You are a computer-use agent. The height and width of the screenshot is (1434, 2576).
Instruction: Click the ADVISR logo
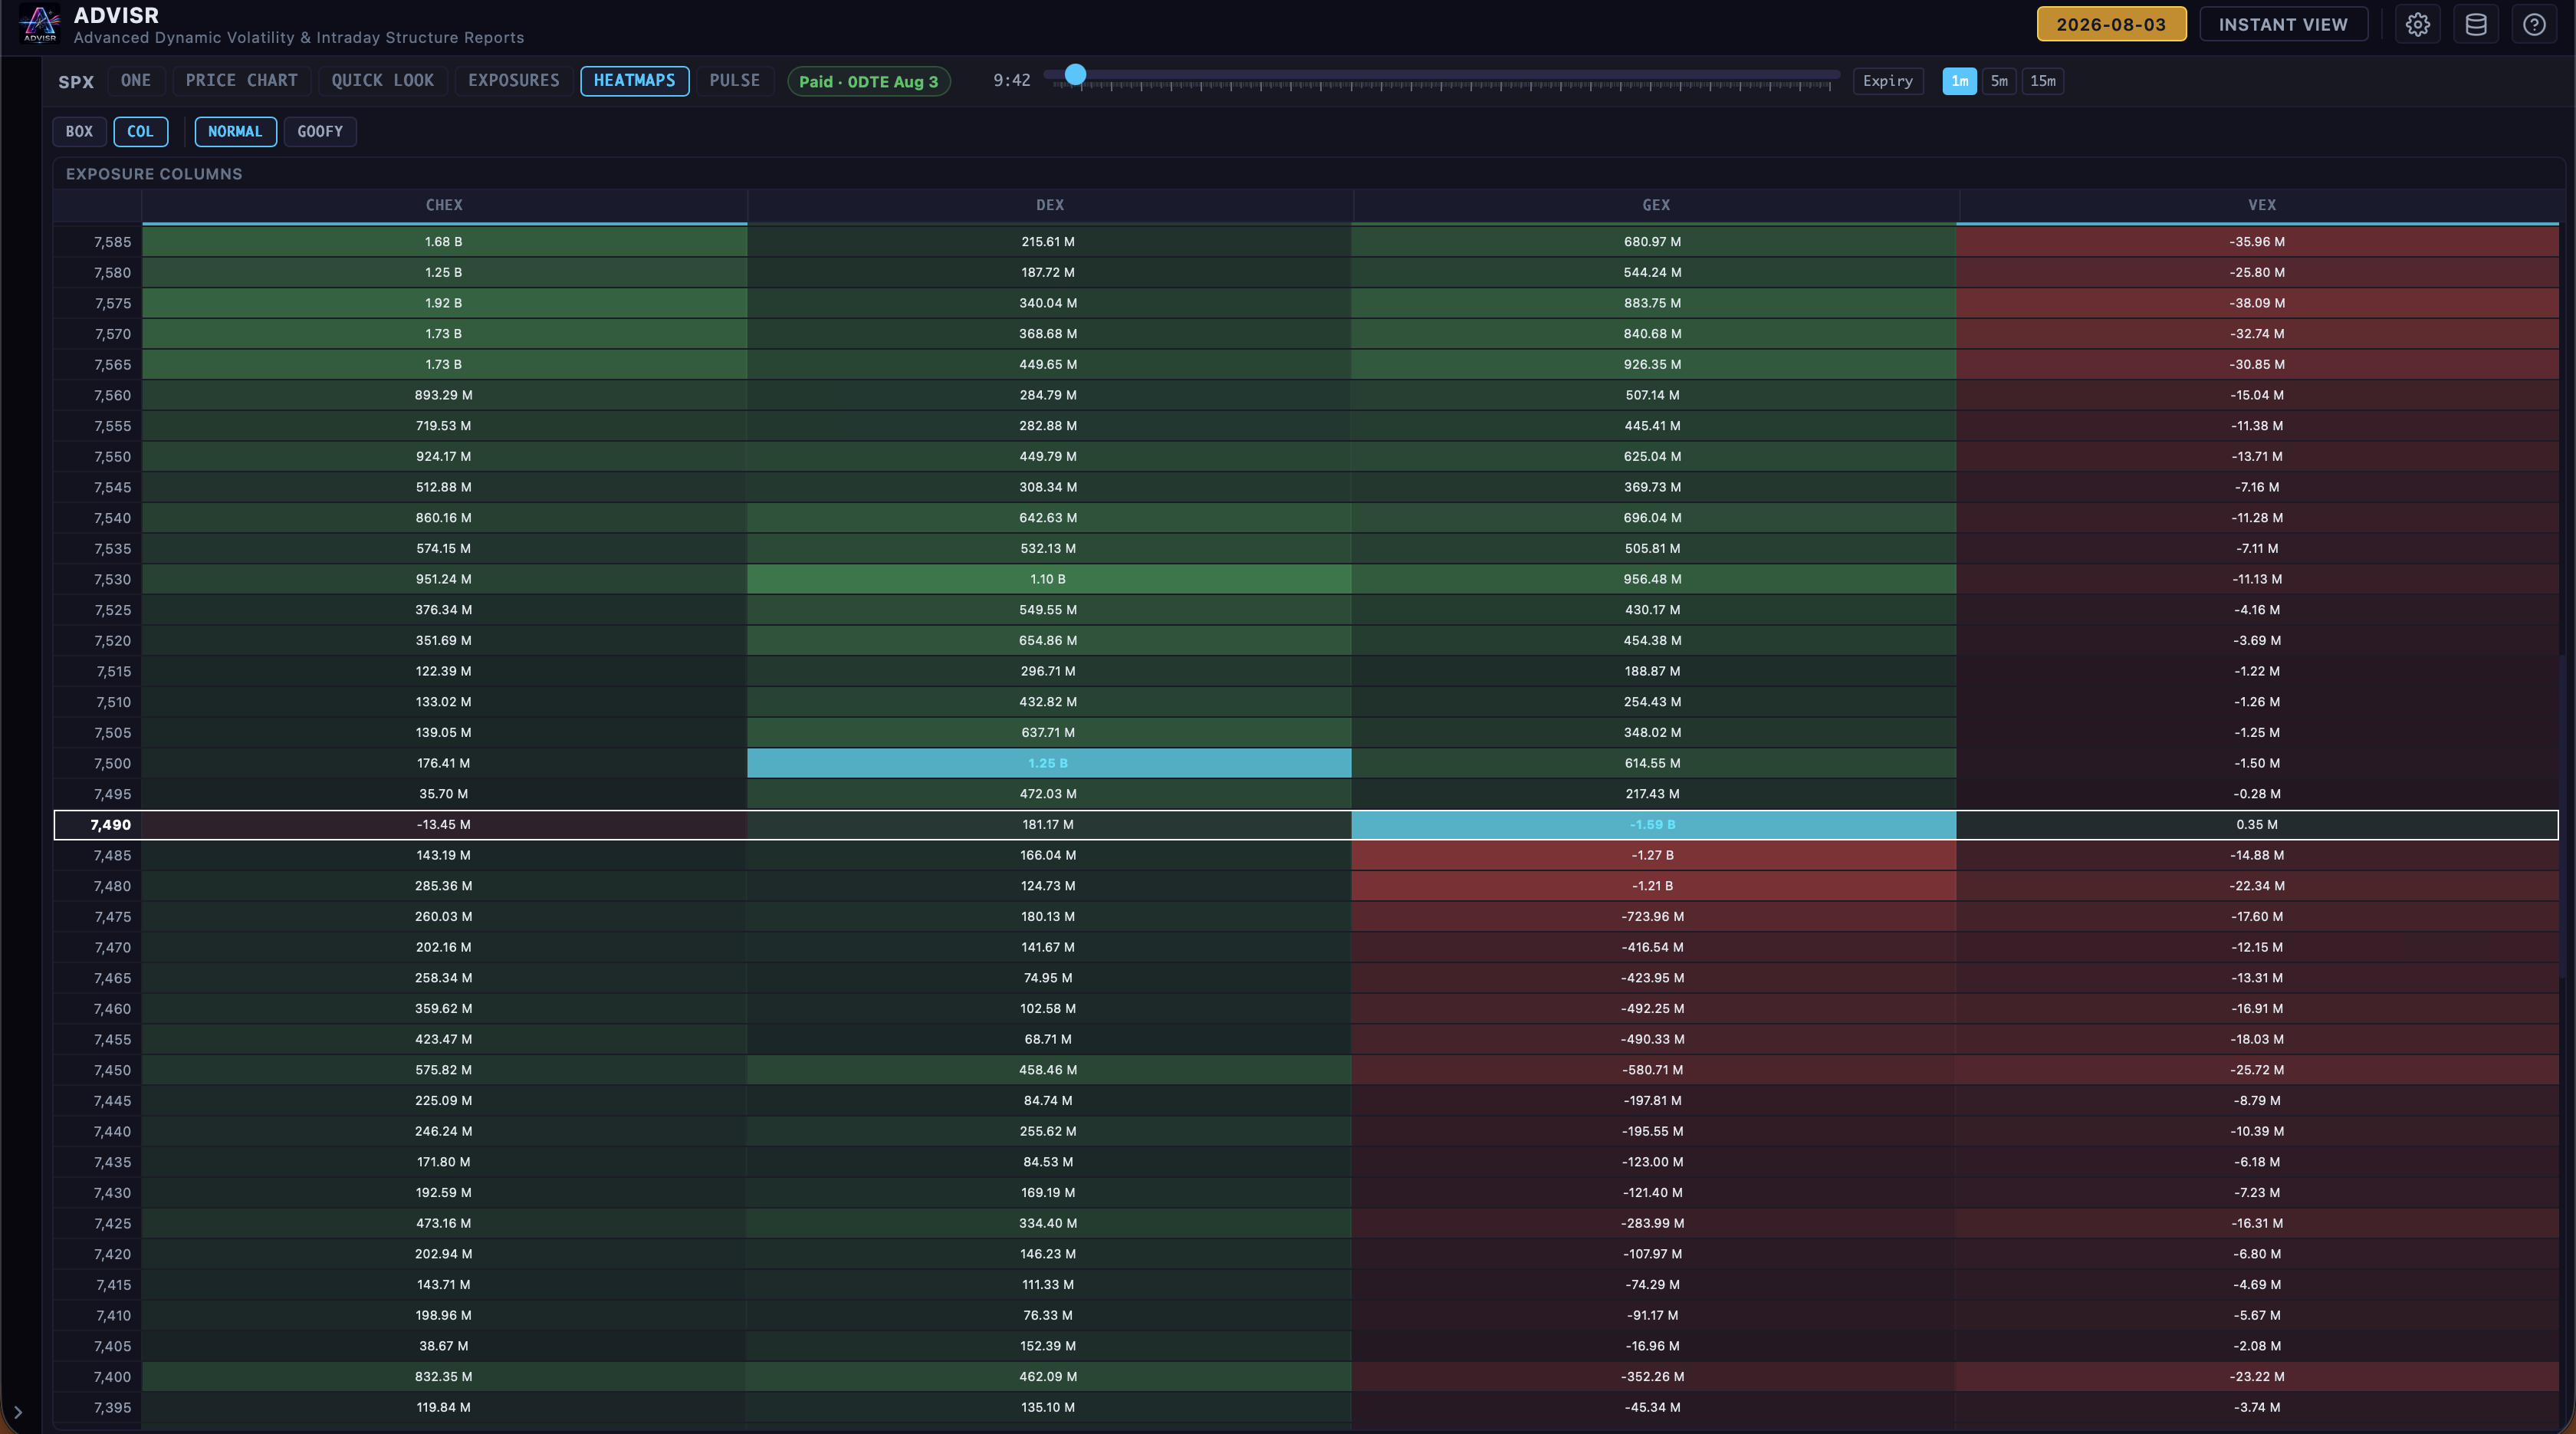(x=40, y=24)
